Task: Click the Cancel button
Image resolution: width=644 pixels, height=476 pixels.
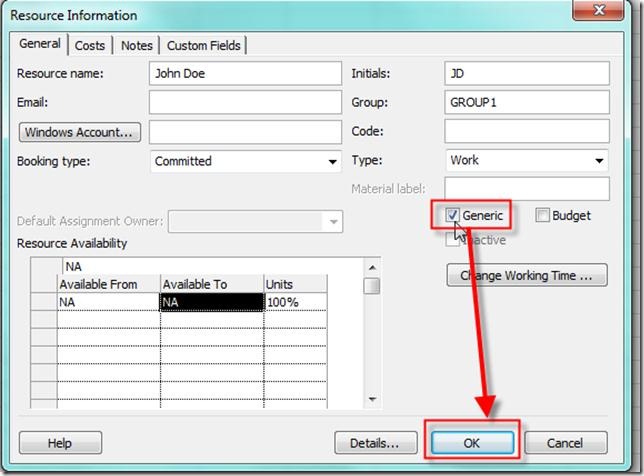Action: (x=565, y=442)
